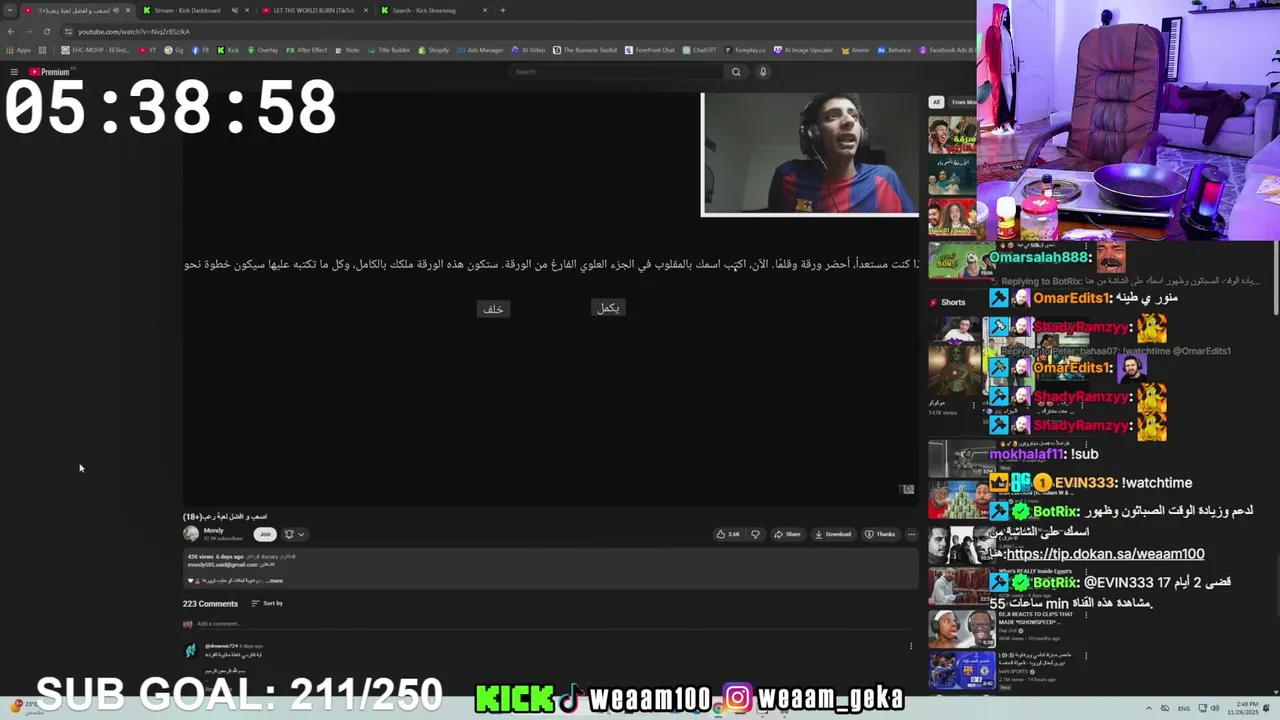Open the notification bell dropdown
Viewport: 1280px width, 720px height.
coord(294,534)
